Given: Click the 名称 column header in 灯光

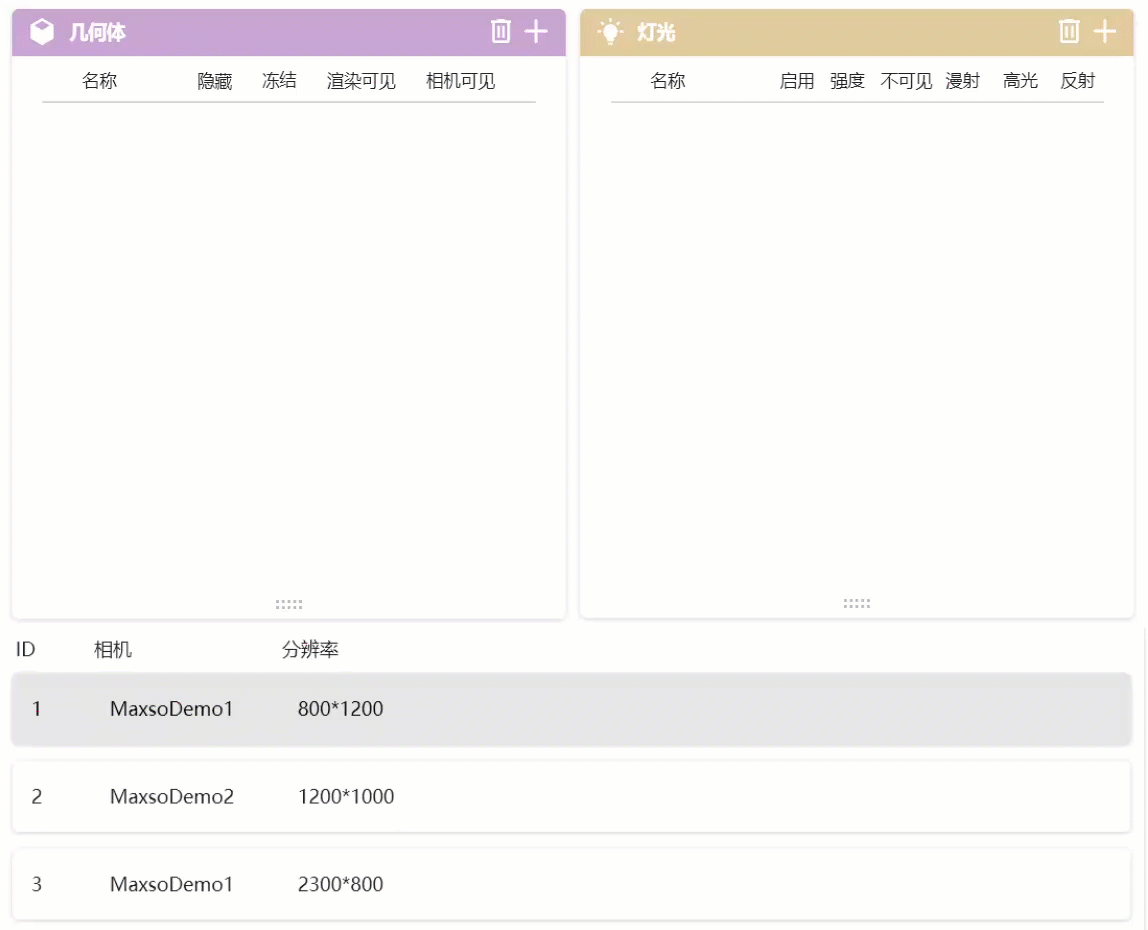Looking at the screenshot, I should tap(668, 81).
